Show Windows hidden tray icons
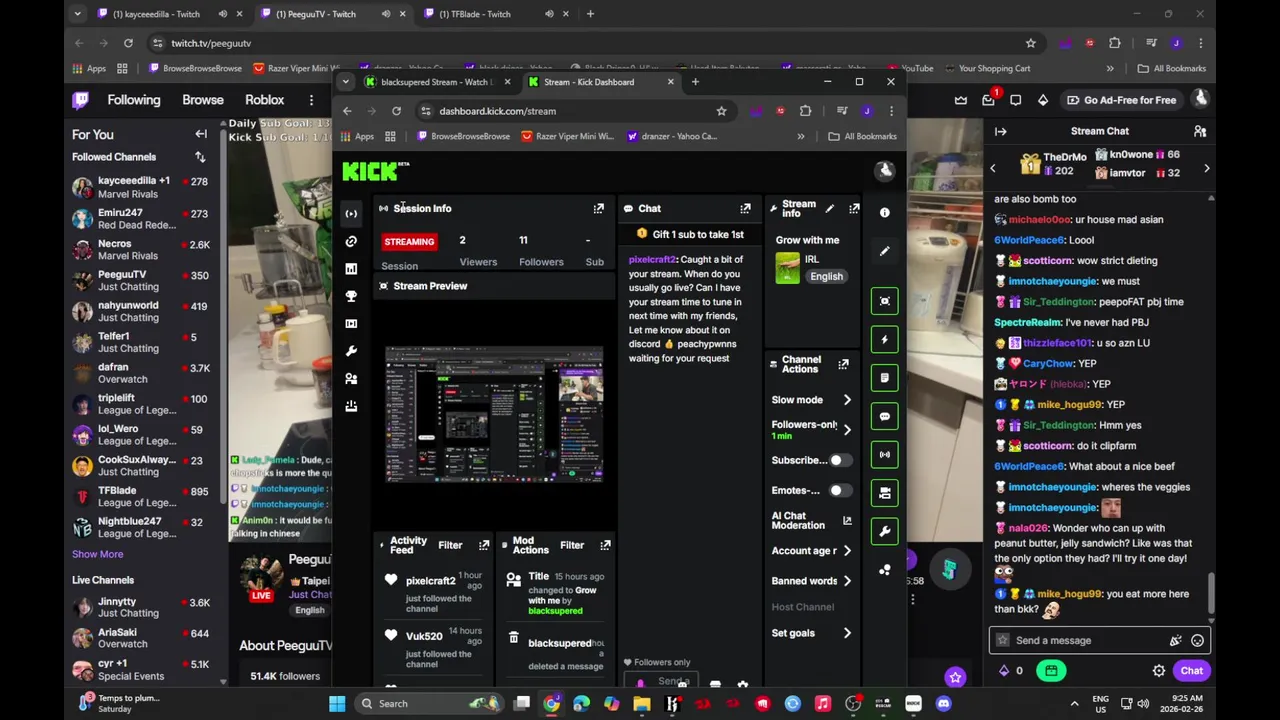Image resolution: width=1280 pixels, height=720 pixels. 1074,703
